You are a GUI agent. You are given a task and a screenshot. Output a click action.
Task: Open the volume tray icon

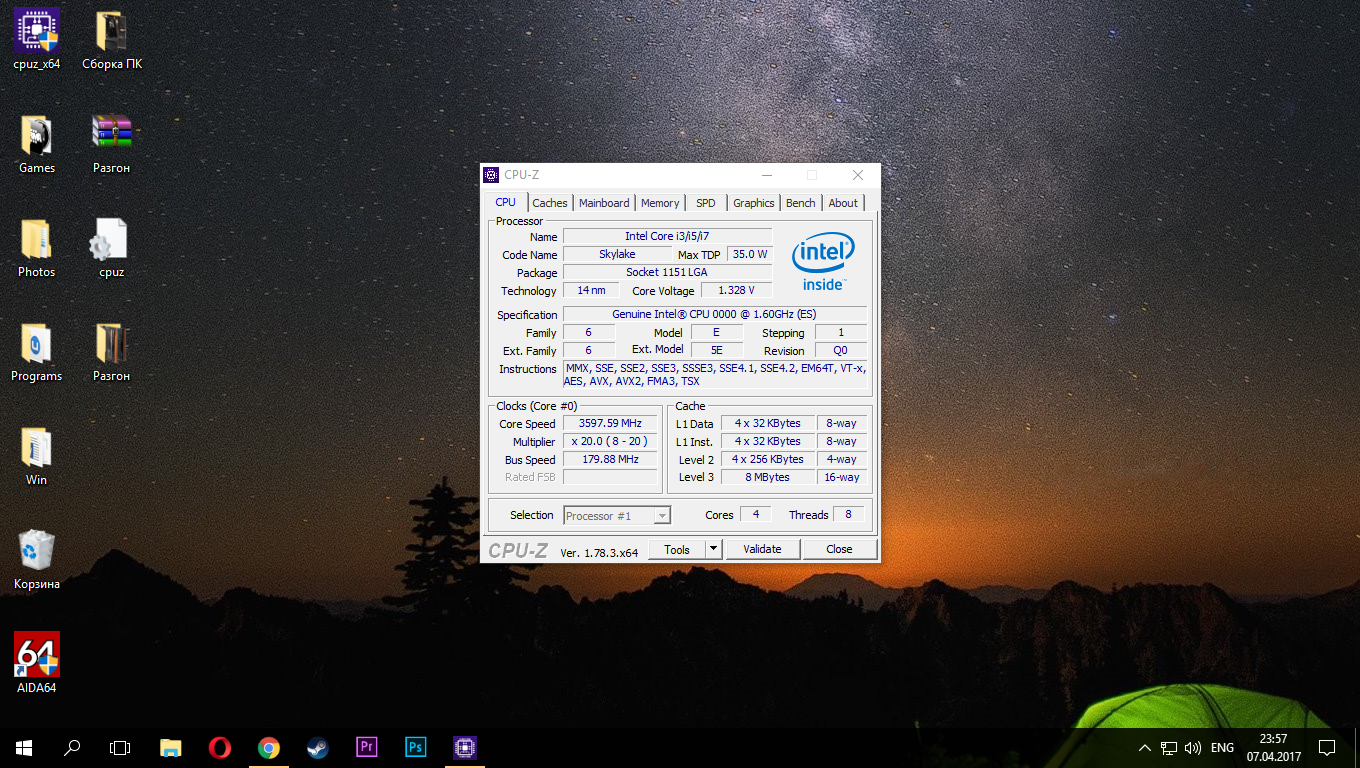tap(1193, 747)
